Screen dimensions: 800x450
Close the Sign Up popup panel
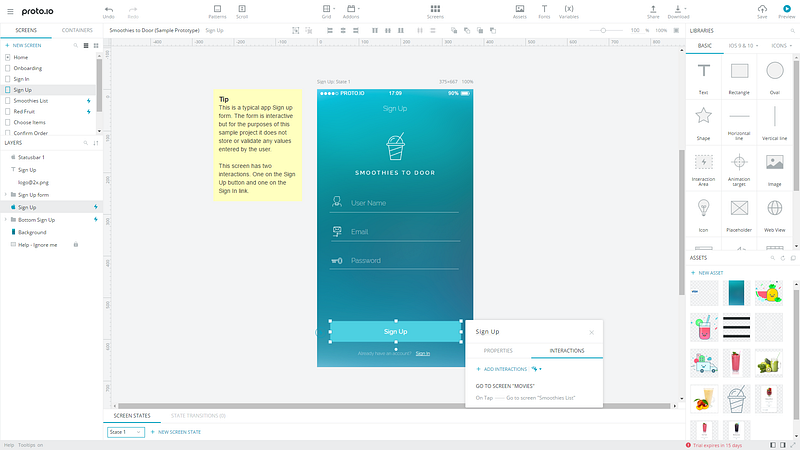[x=591, y=333]
